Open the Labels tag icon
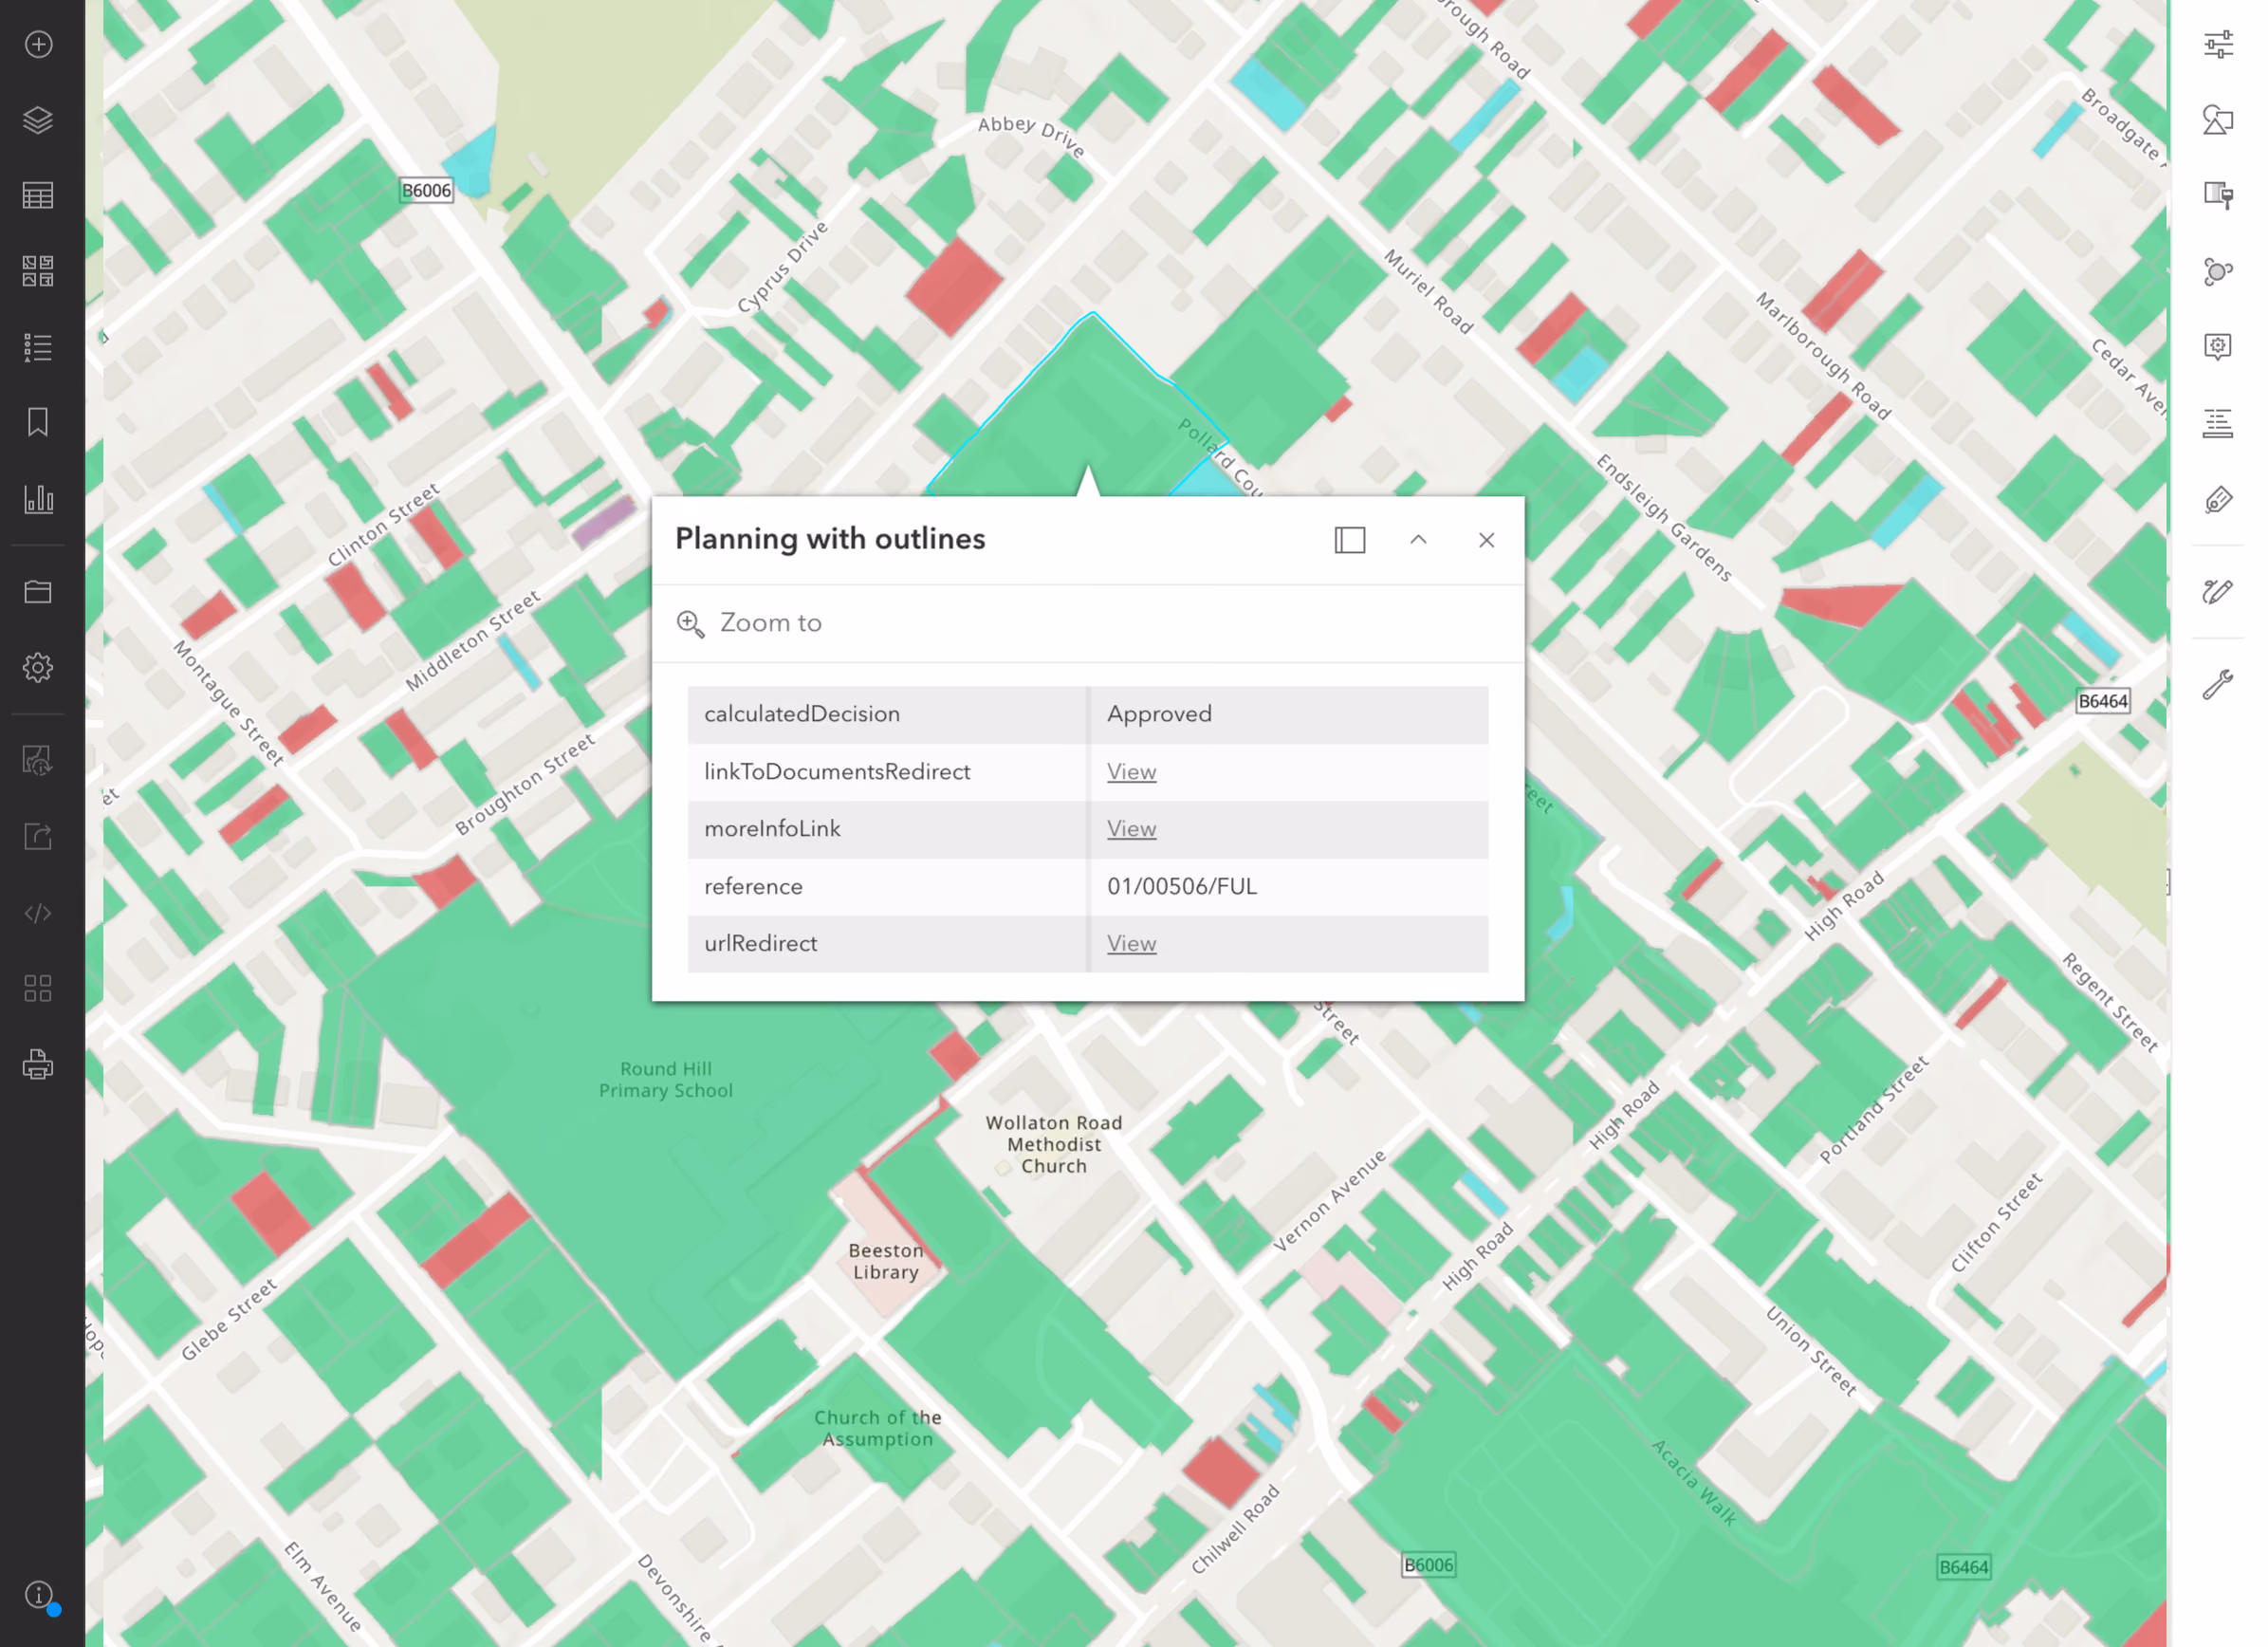 pos(2218,499)
